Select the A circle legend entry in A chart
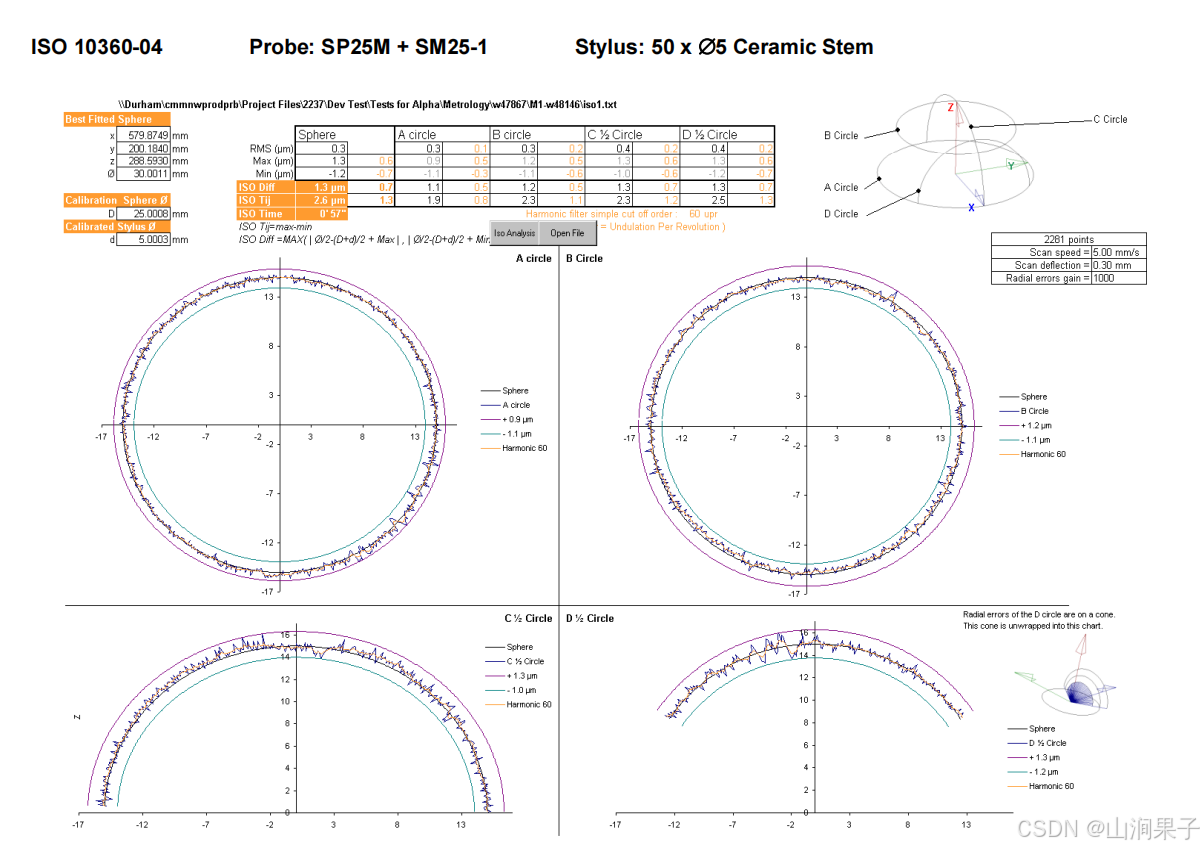Viewport: 1204px width, 848px height. tap(506, 405)
